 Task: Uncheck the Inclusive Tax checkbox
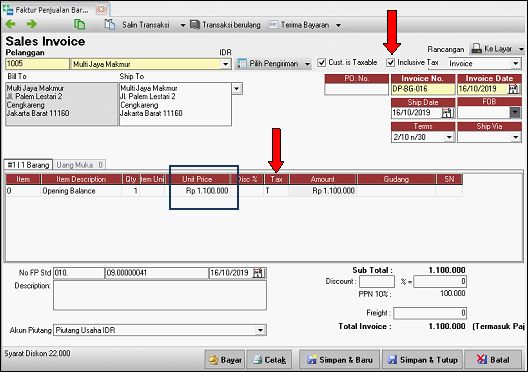click(x=391, y=63)
